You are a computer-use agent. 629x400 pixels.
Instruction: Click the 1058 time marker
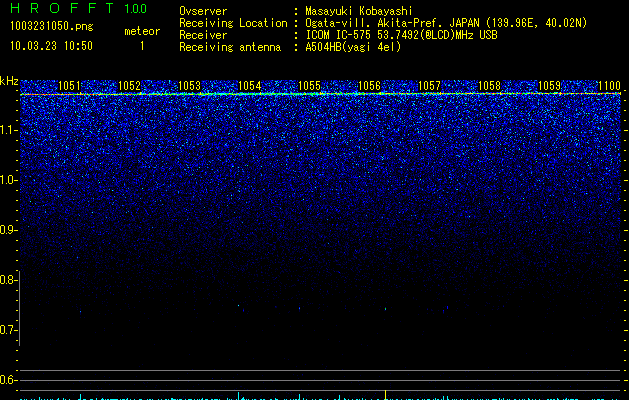pyautogui.click(x=489, y=86)
